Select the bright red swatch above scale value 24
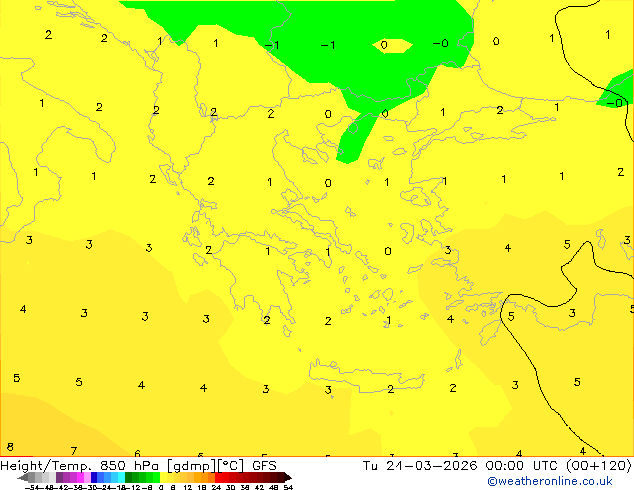Image resolution: width=634 pixels, height=490 pixels. point(218,477)
